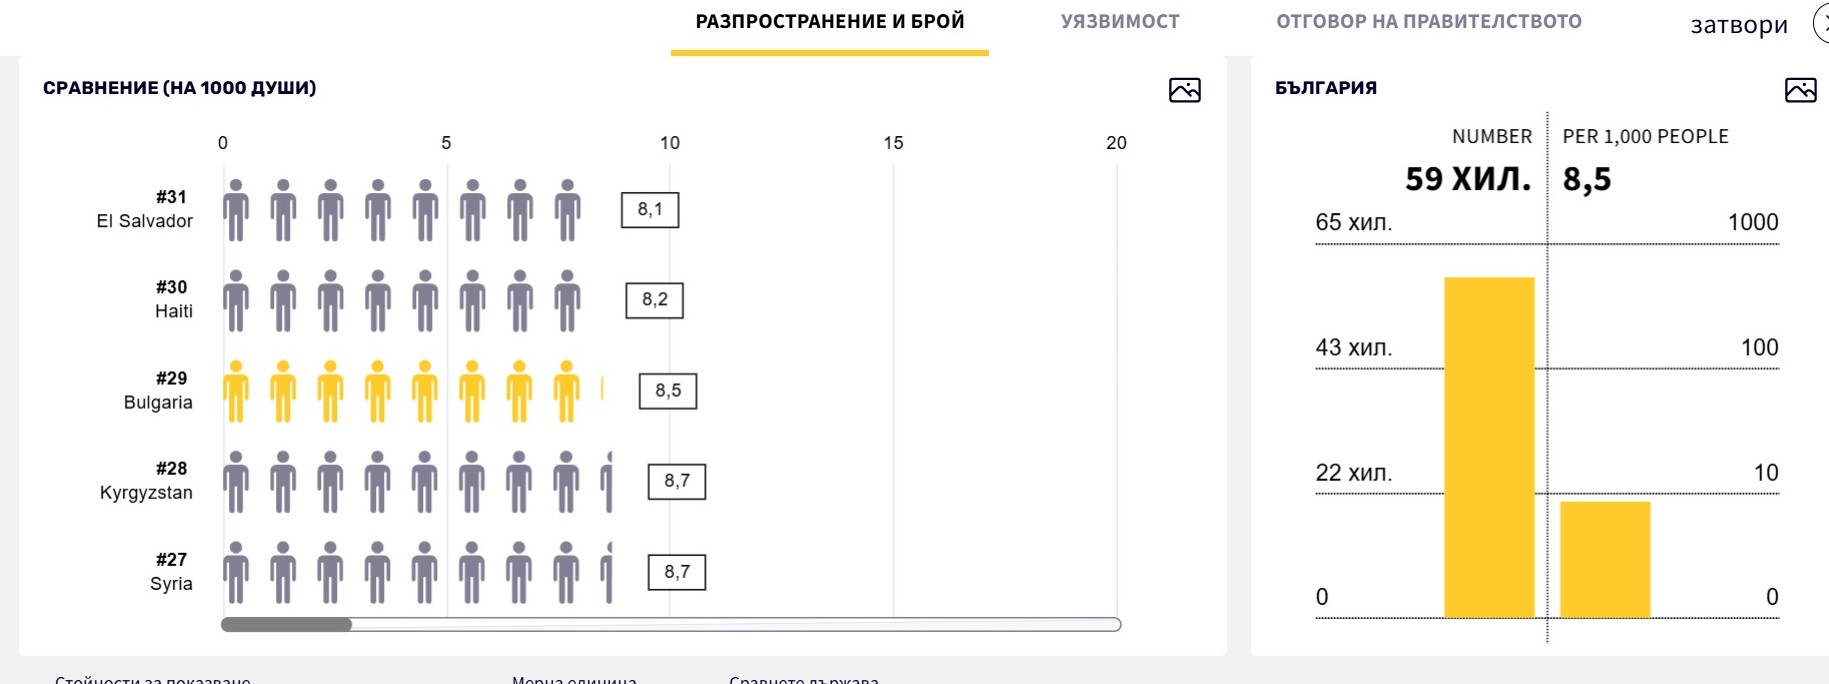Screen dimensions: 1829x684
Task: Click the 8,1 value label for El Salvador
Action: (650, 210)
